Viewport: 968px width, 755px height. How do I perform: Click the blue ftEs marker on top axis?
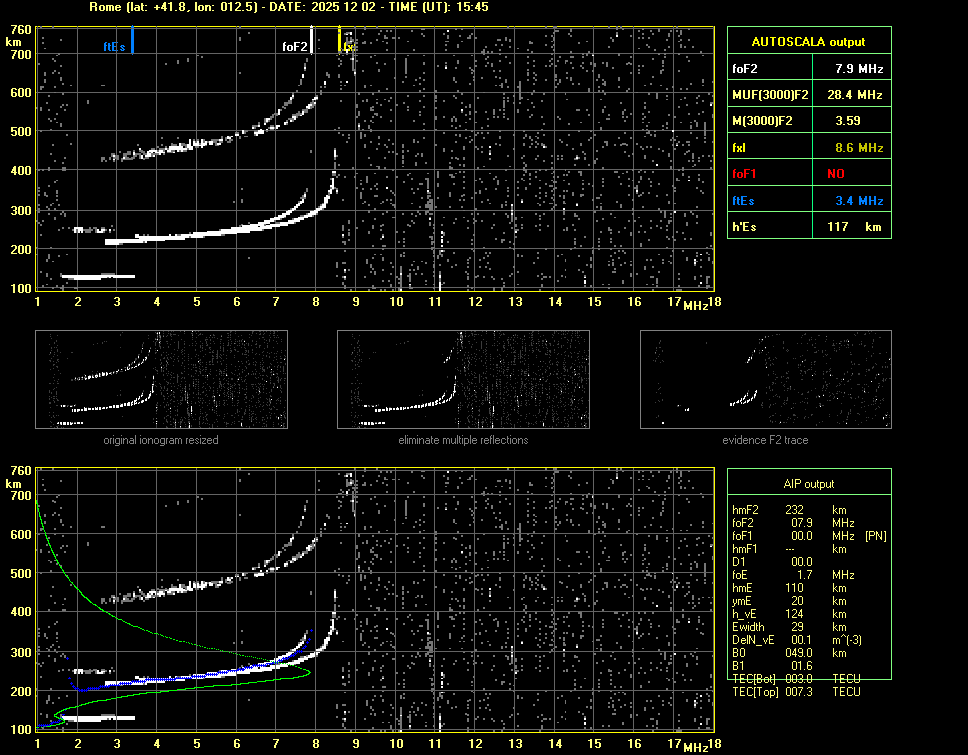[x=132, y=41]
